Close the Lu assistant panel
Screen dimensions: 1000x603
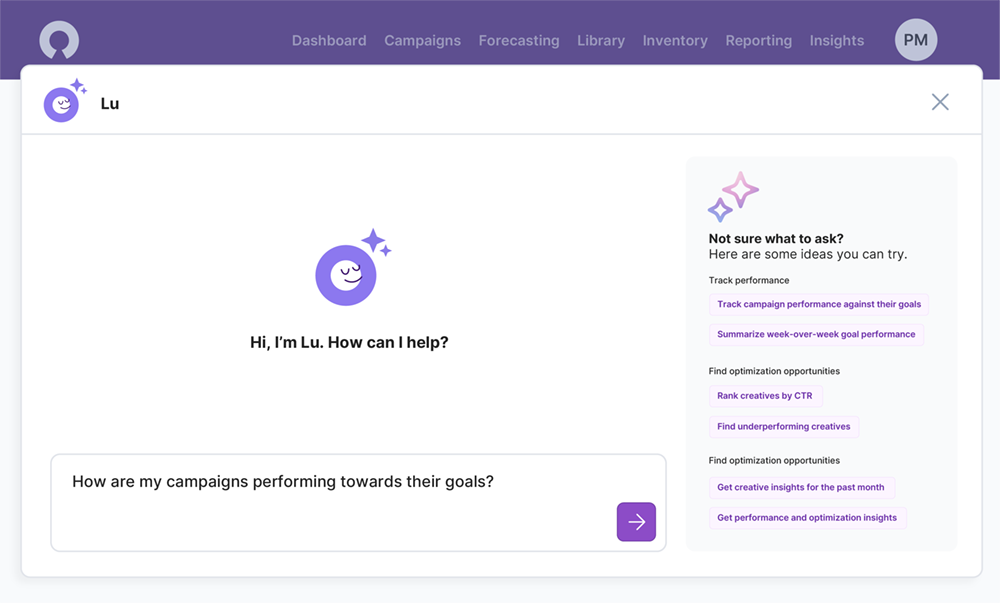tap(940, 102)
